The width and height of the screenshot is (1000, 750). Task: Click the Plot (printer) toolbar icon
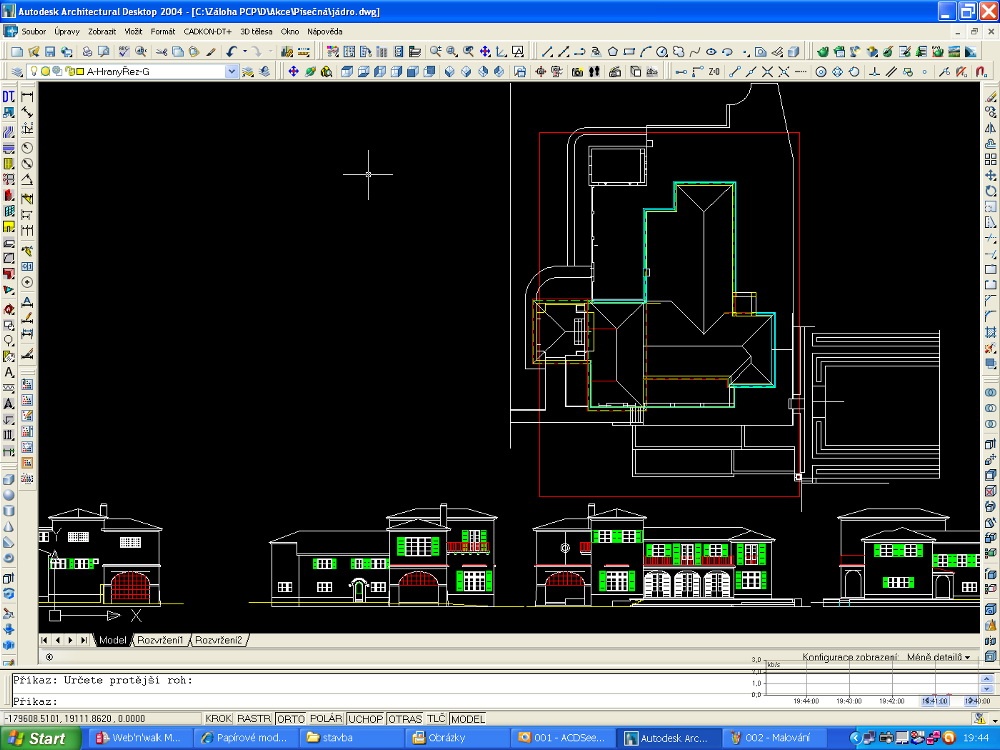click(x=87, y=52)
